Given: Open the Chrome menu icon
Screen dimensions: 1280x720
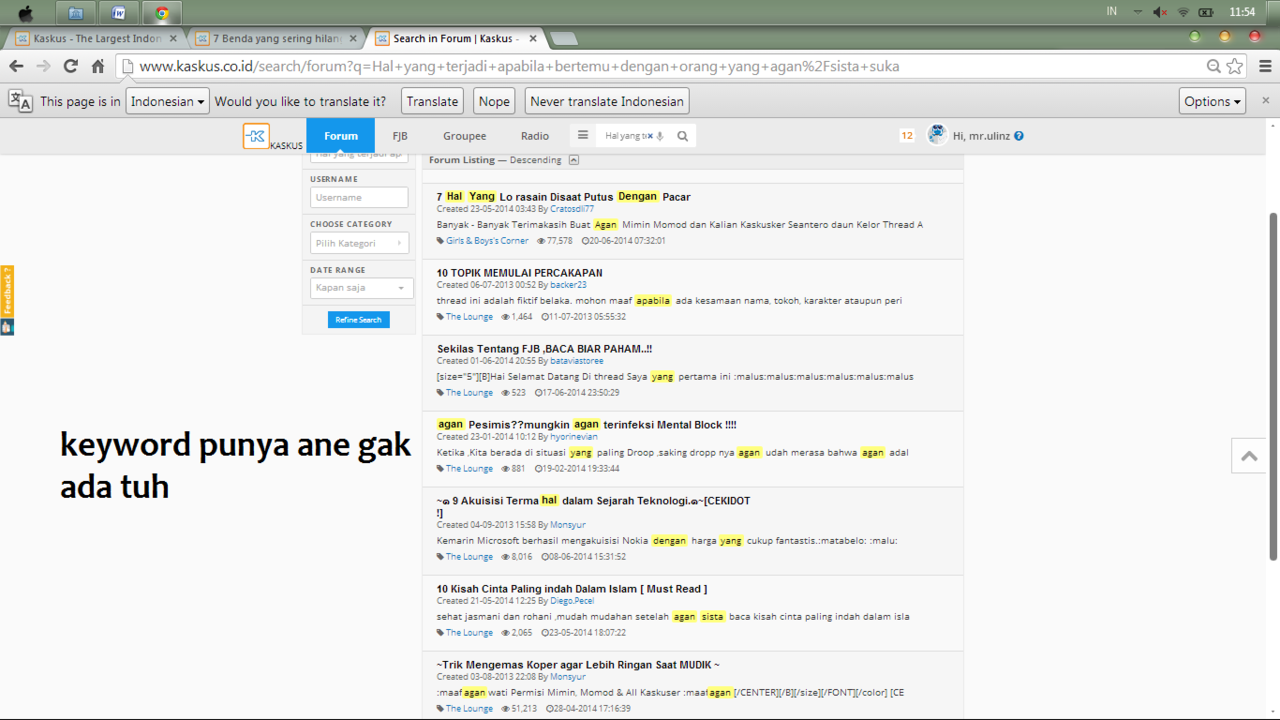Looking at the screenshot, I should (1265, 66).
